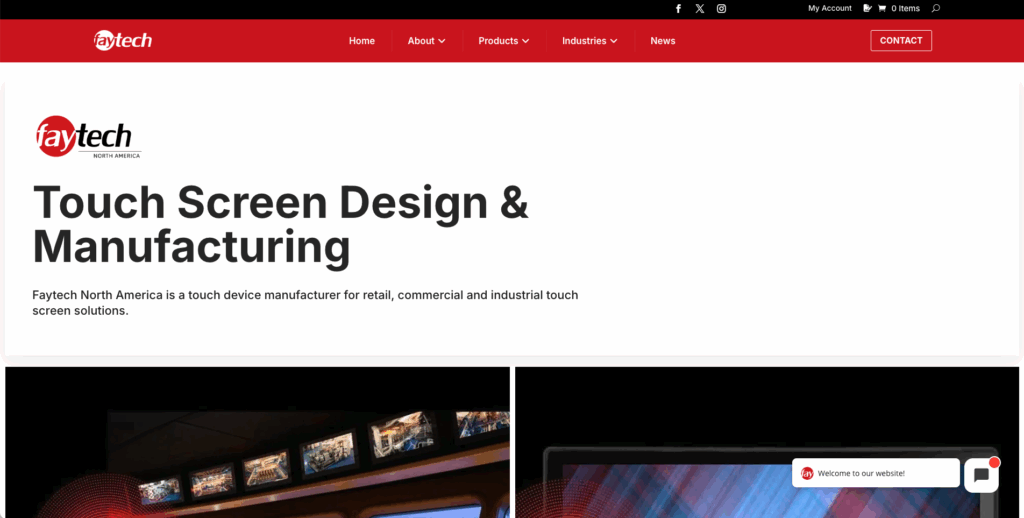Click the About menu label

click(421, 40)
